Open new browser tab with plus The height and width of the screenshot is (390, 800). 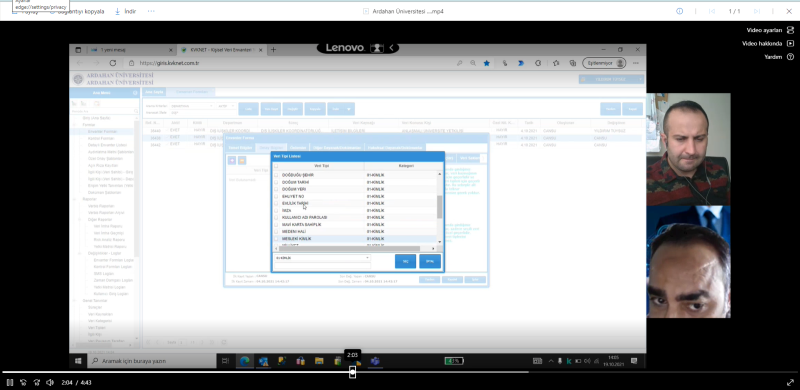pyautogui.click(x=273, y=50)
